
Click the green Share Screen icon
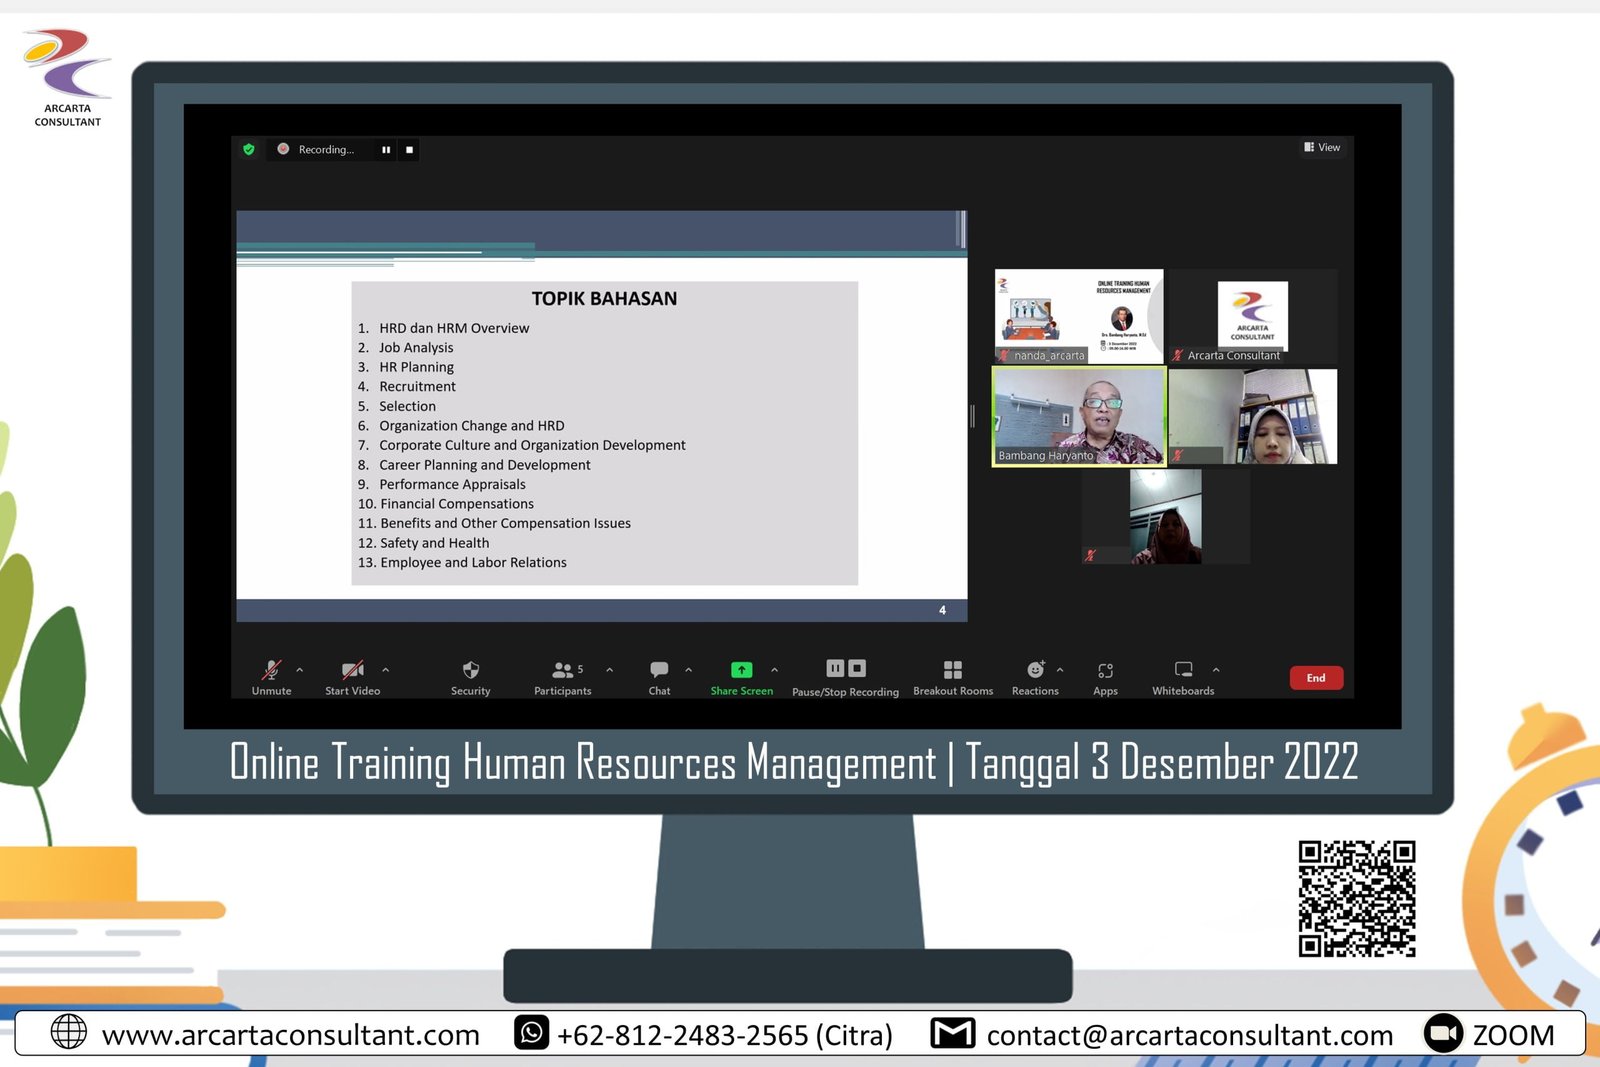point(741,671)
